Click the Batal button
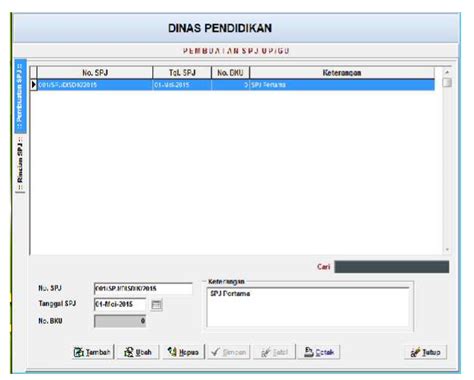This screenshot has height=380, width=474. pyautogui.click(x=274, y=352)
